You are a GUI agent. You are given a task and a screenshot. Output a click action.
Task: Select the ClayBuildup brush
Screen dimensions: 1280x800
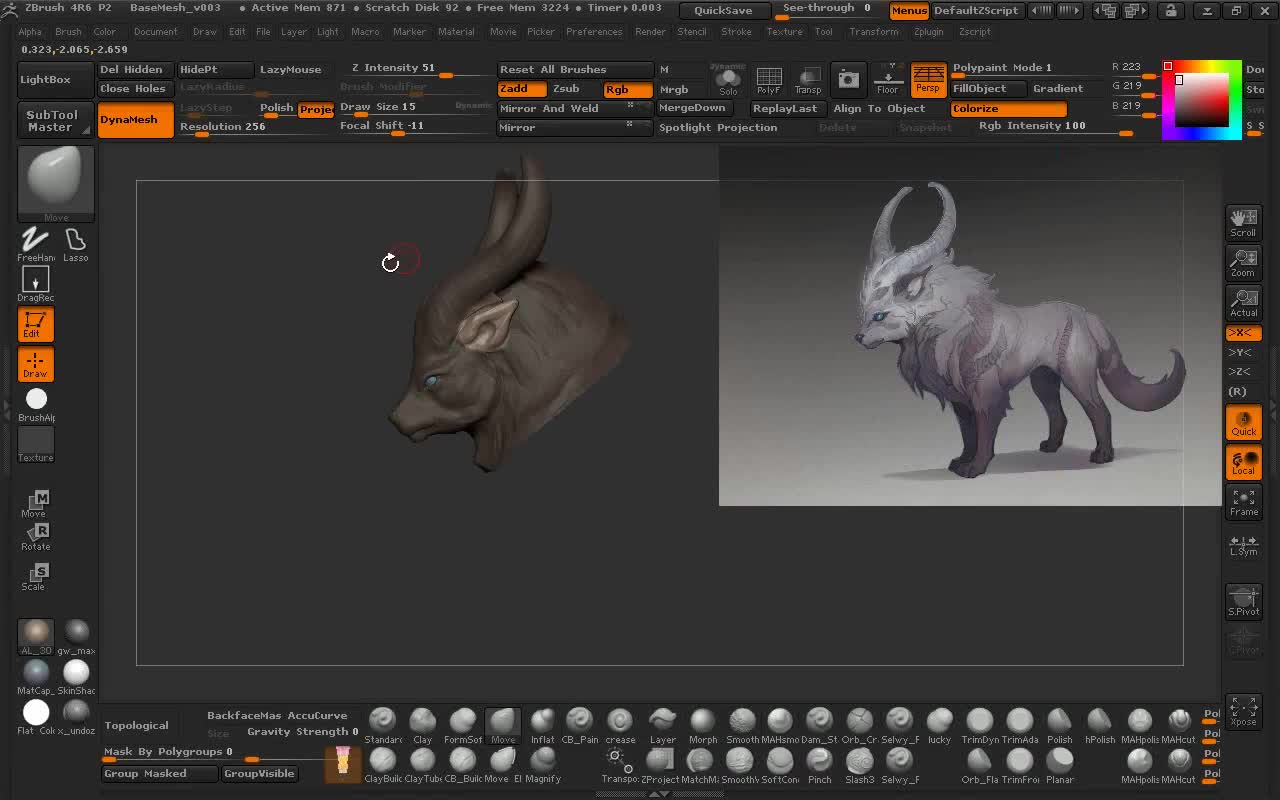click(x=383, y=766)
